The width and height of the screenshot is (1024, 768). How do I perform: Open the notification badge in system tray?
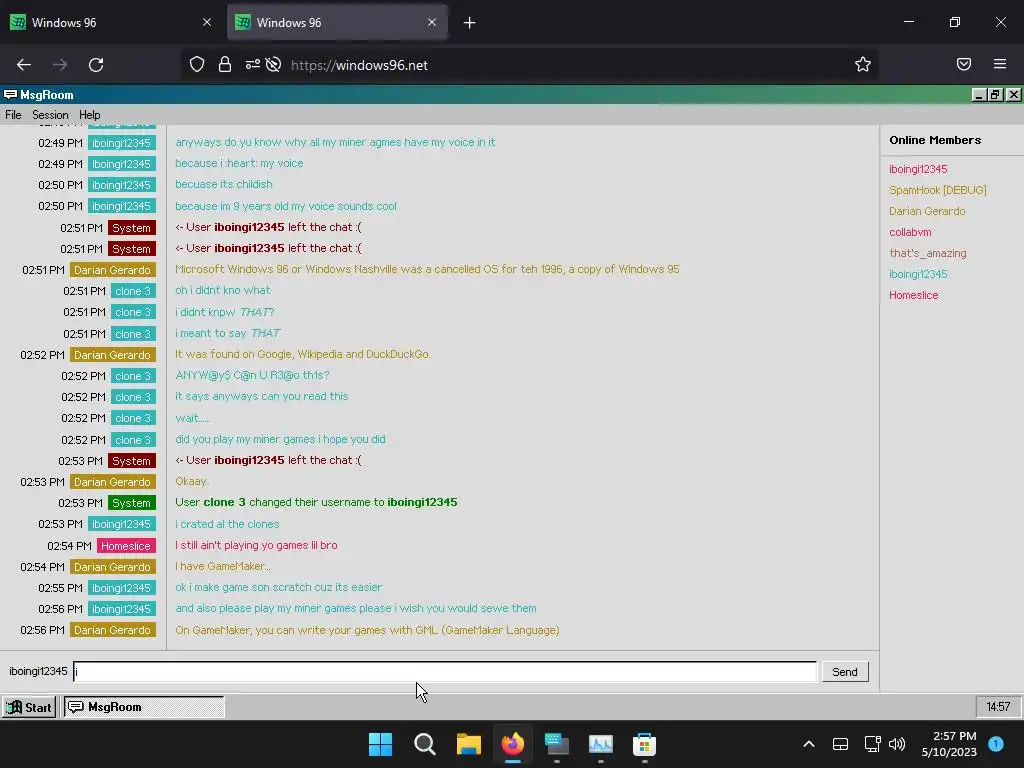click(996, 744)
